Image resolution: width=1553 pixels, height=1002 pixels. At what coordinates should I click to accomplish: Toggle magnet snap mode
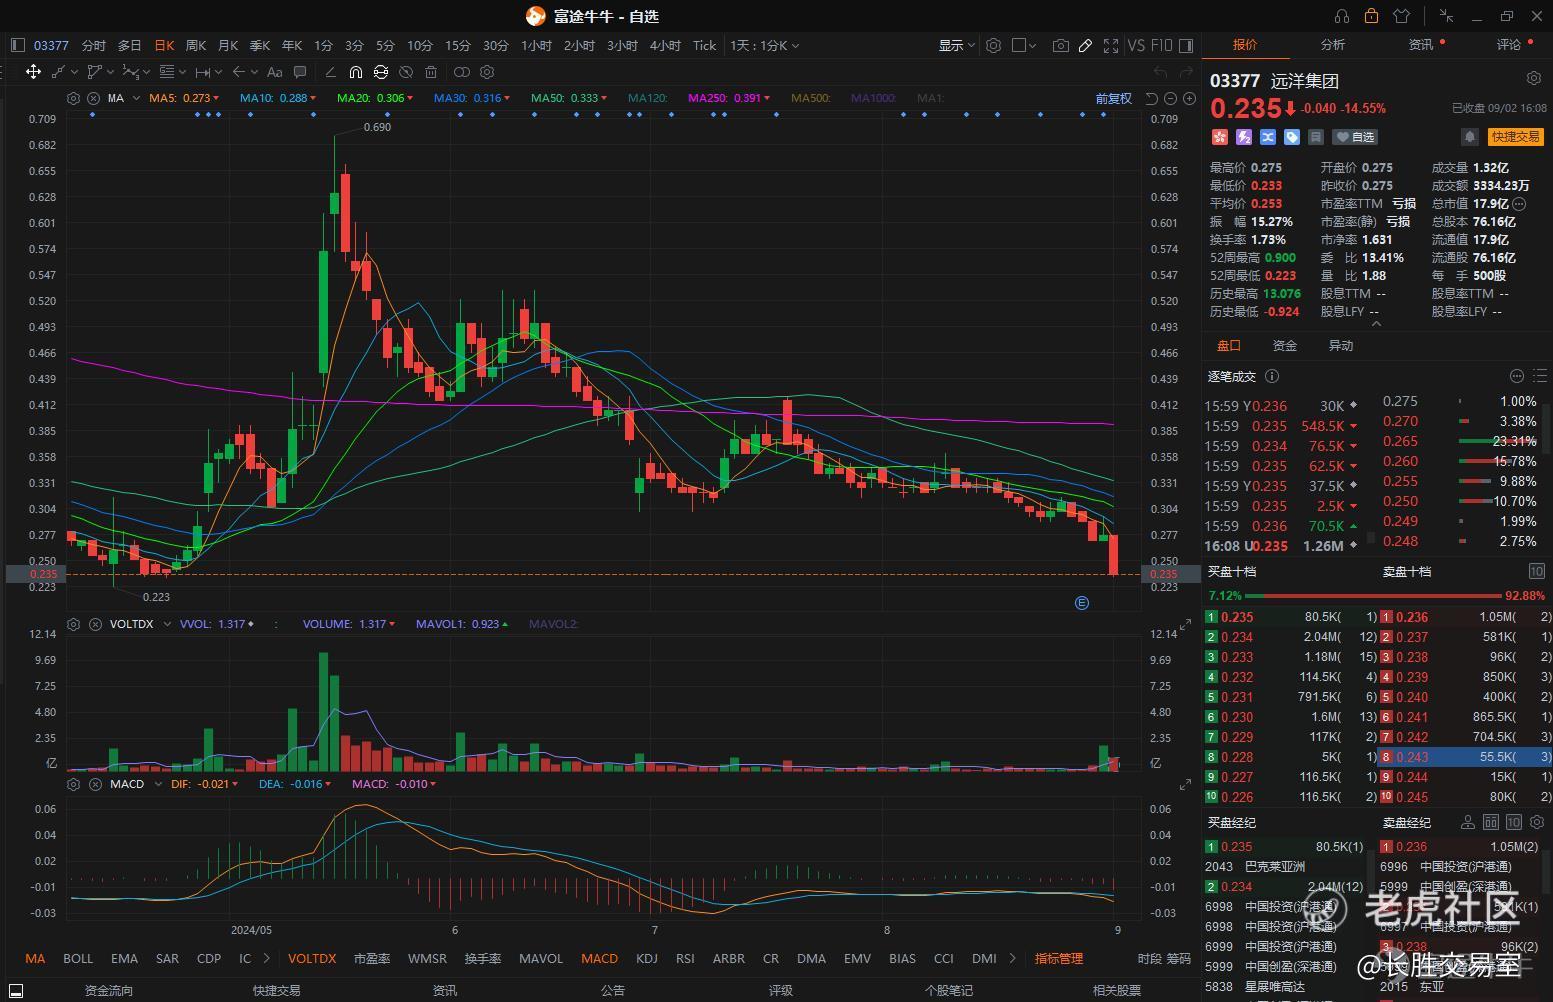click(x=355, y=72)
